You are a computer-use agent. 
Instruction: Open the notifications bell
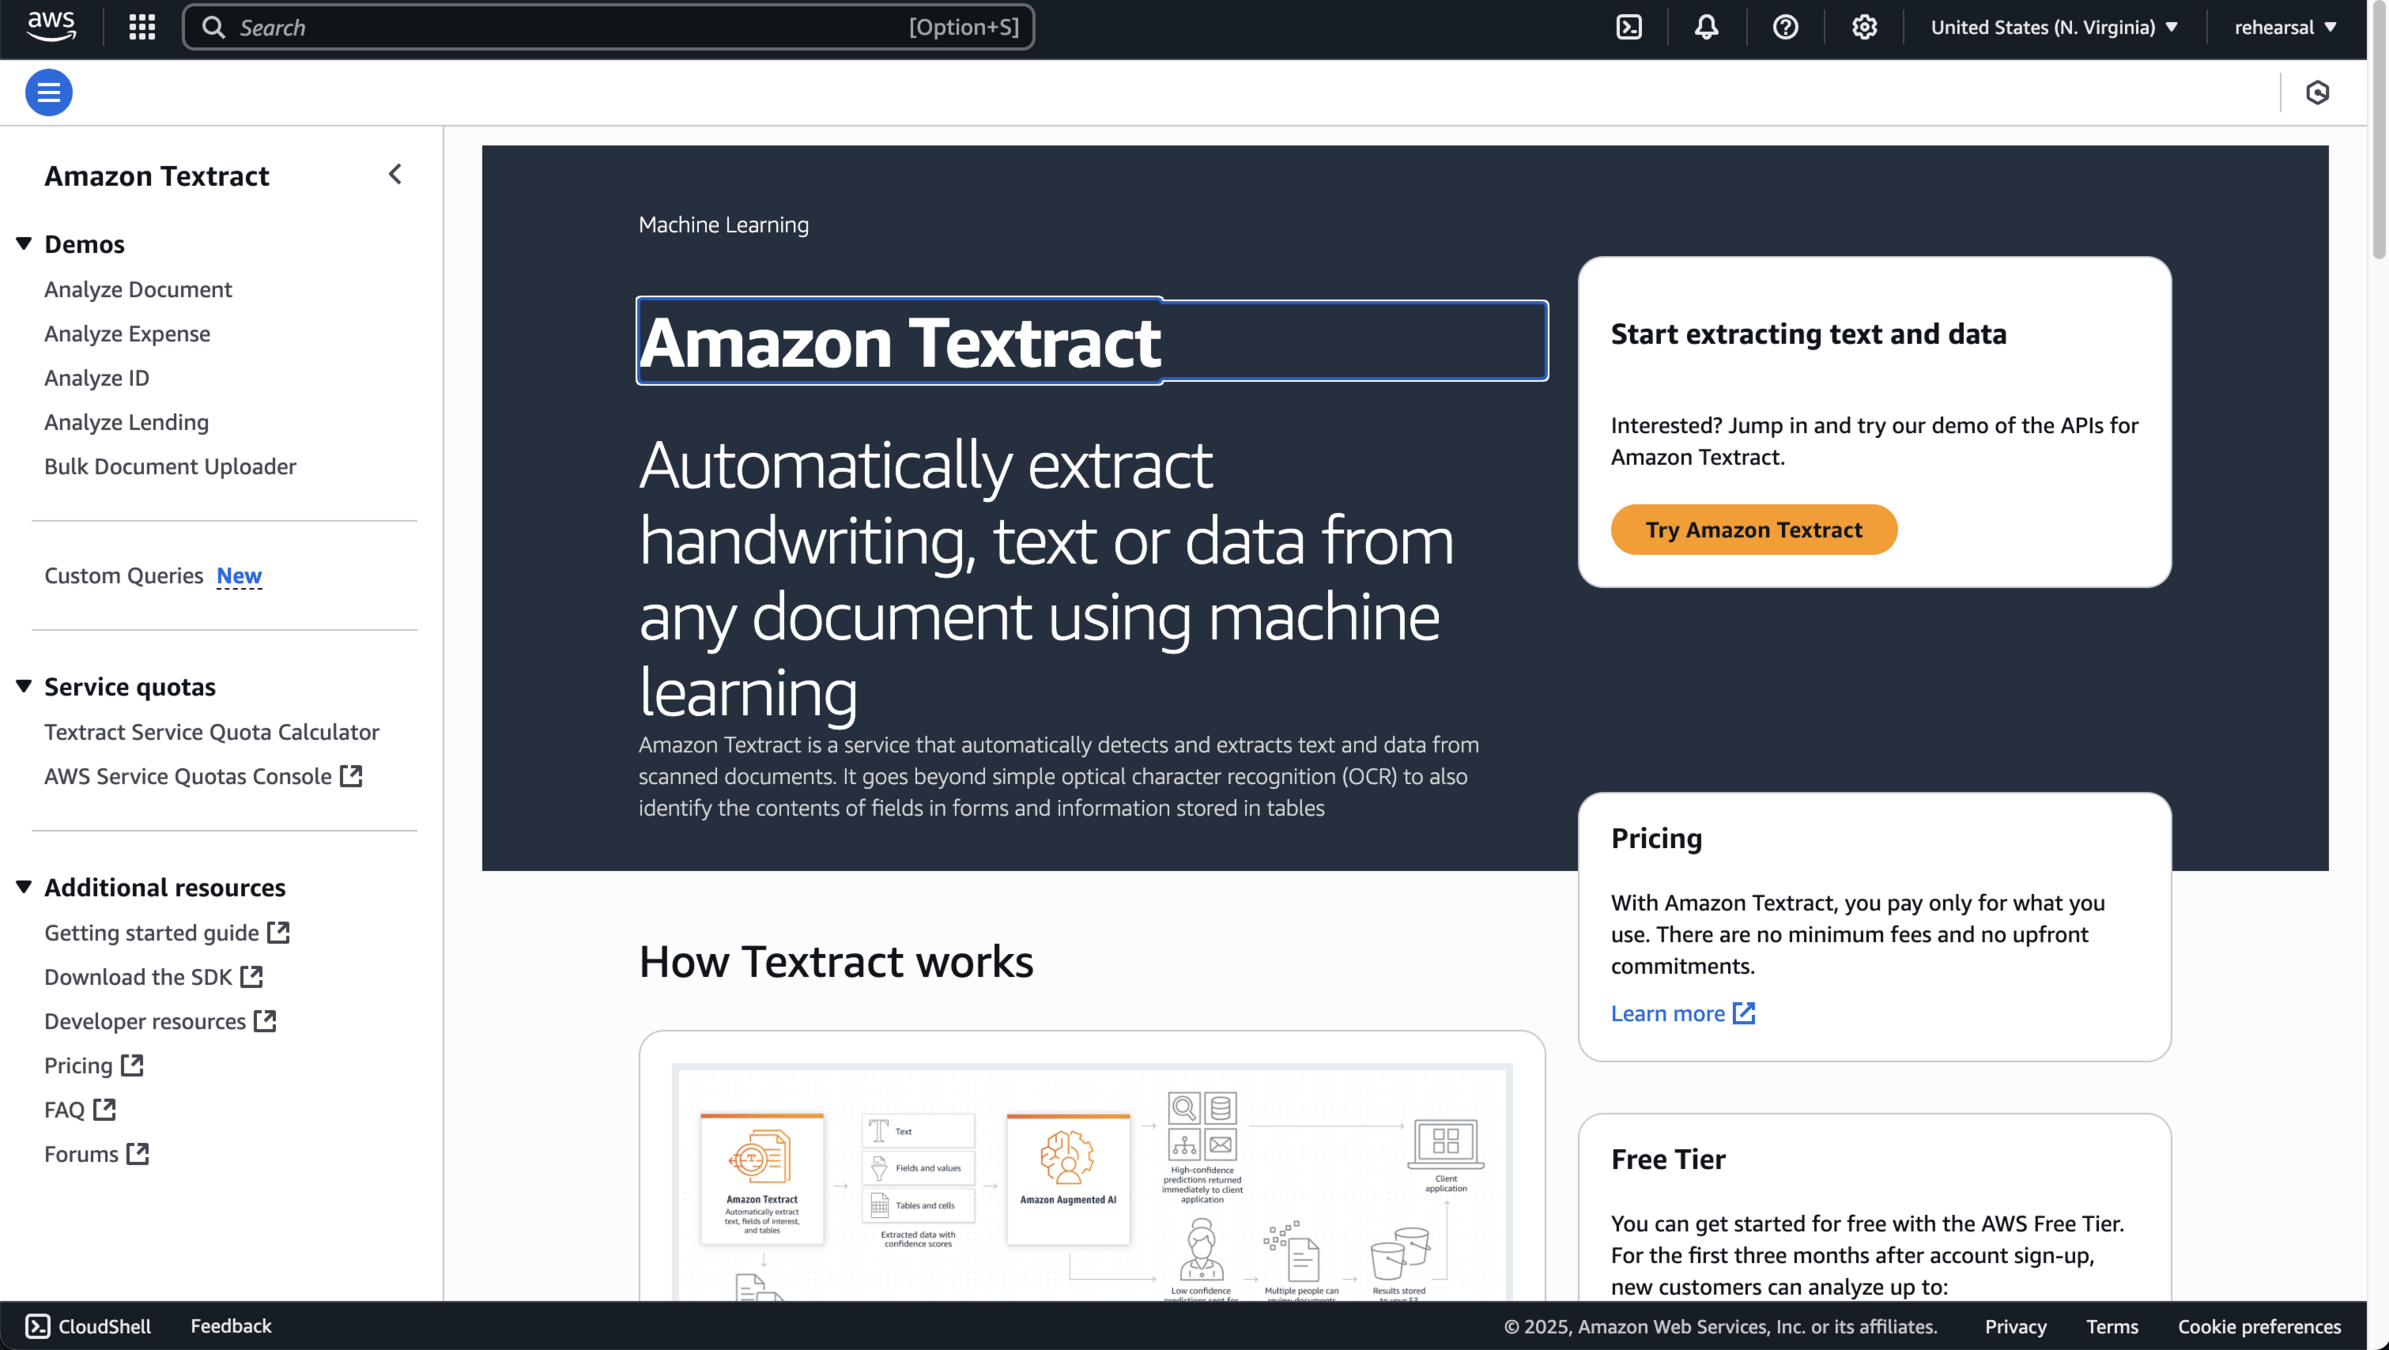click(x=1706, y=27)
